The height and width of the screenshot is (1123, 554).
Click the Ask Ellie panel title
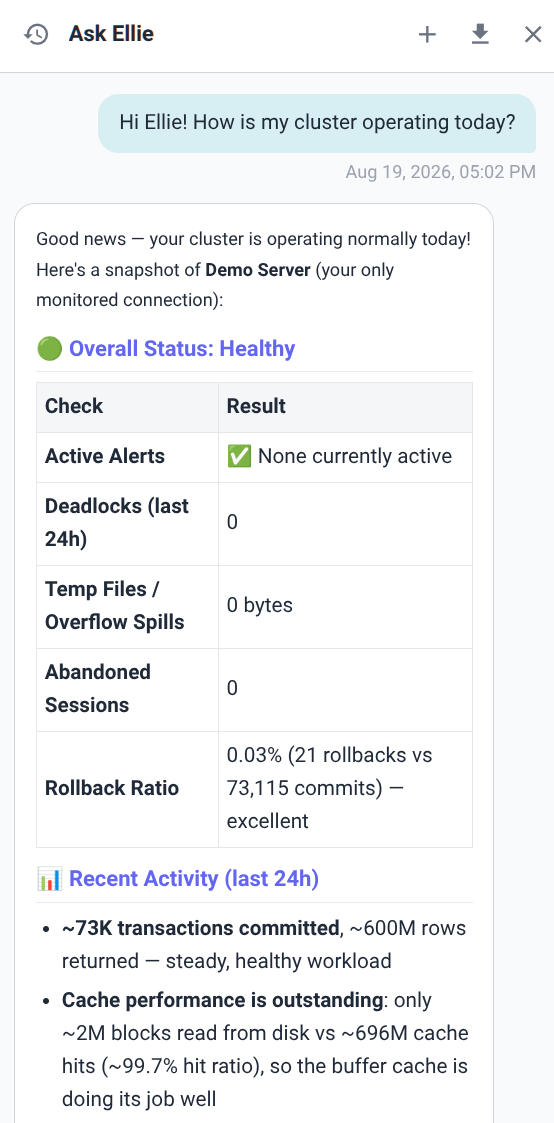point(111,34)
